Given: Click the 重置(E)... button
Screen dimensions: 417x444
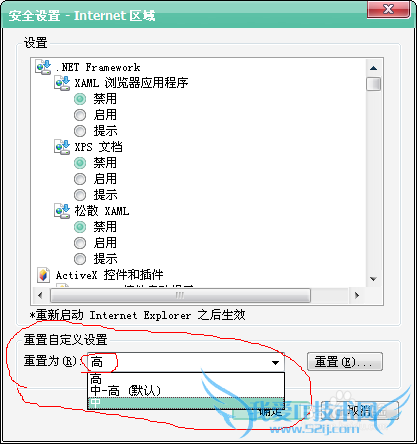Looking at the screenshot, I should click(345, 362).
